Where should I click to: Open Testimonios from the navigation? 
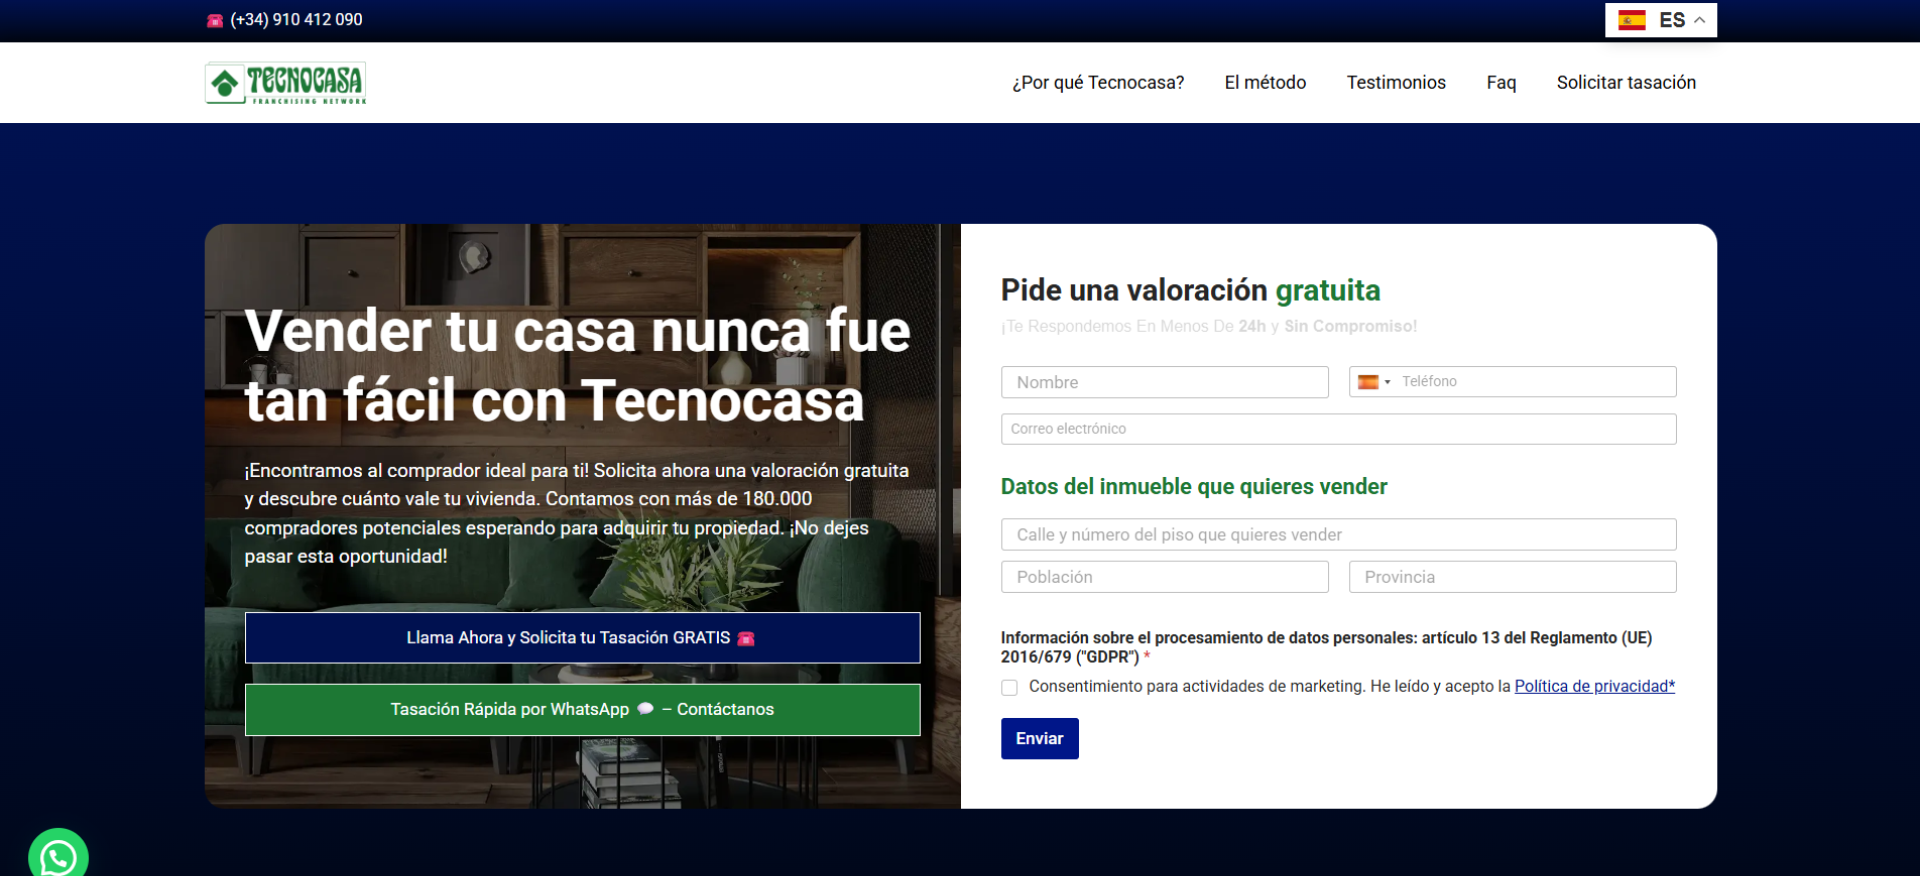click(x=1396, y=82)
